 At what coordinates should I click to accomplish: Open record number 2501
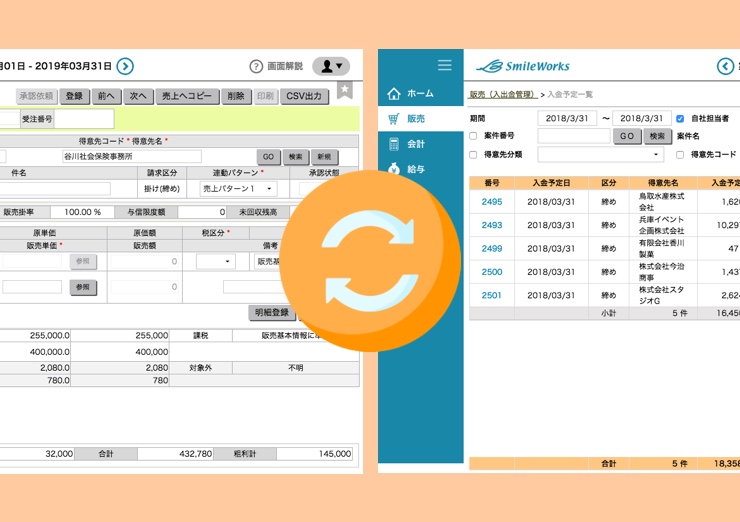coord(492,295)
